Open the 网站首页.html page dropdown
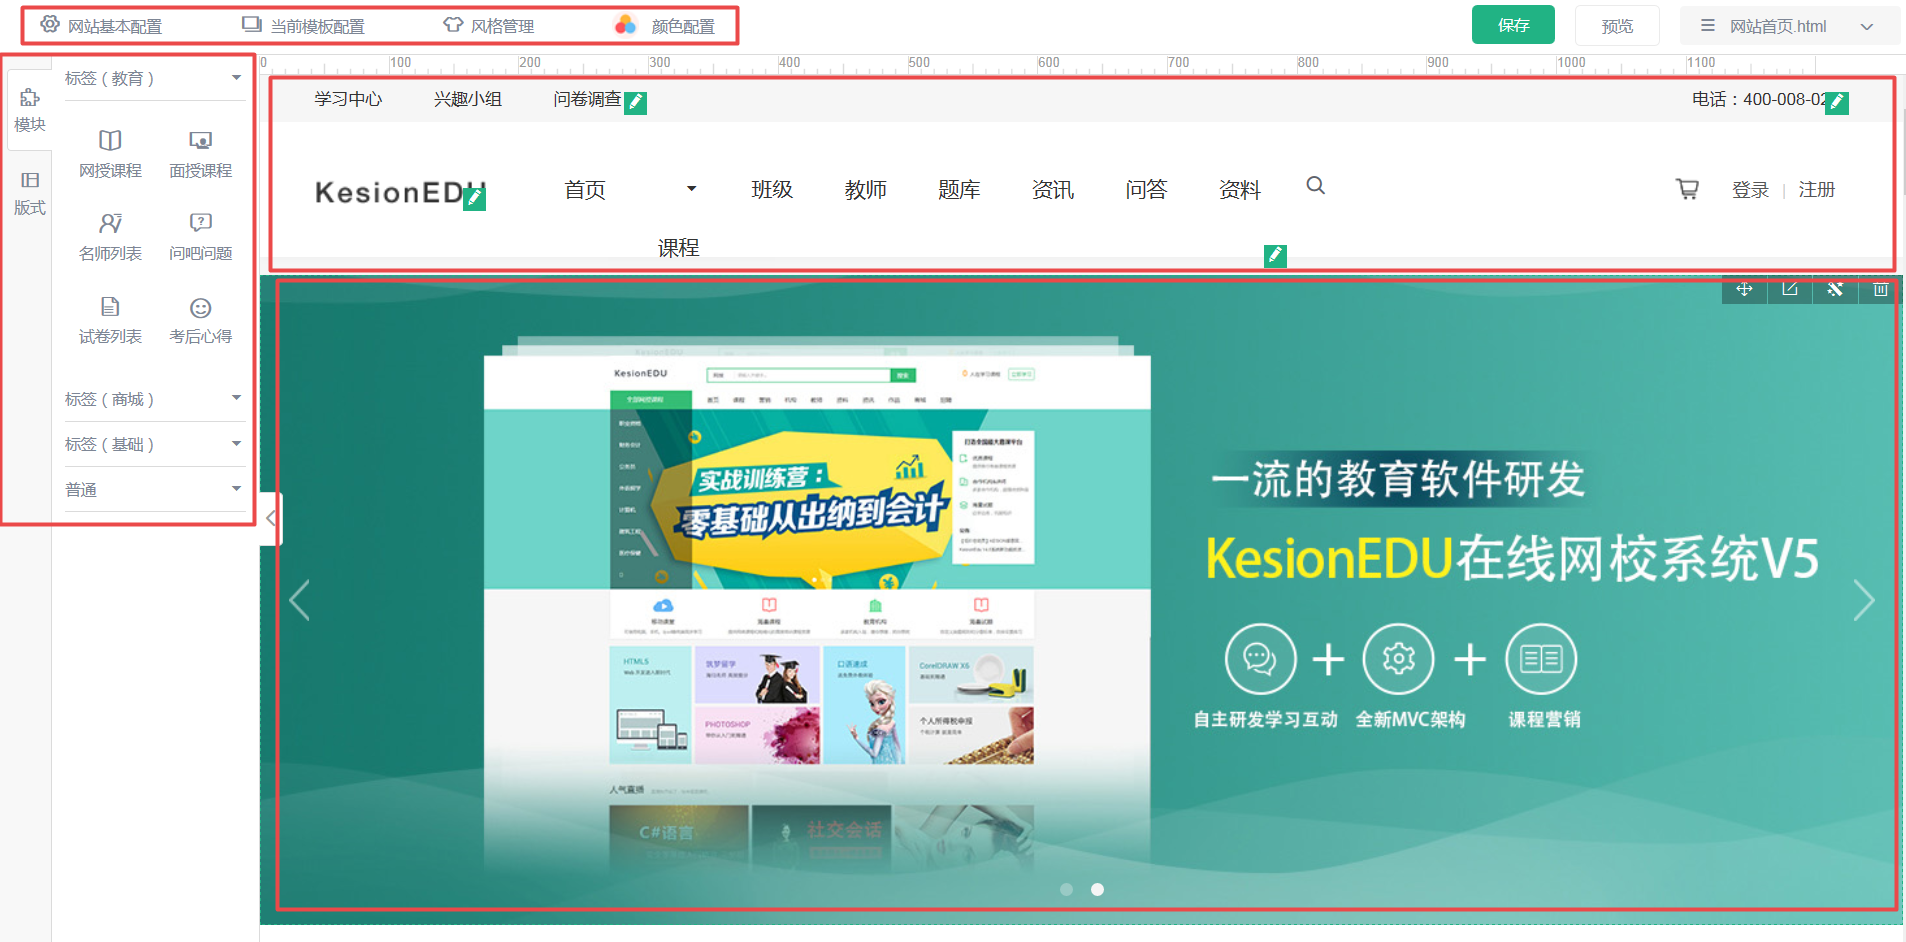The image size is (1906, 942). pyautogui.click(x=1869, y=25)
